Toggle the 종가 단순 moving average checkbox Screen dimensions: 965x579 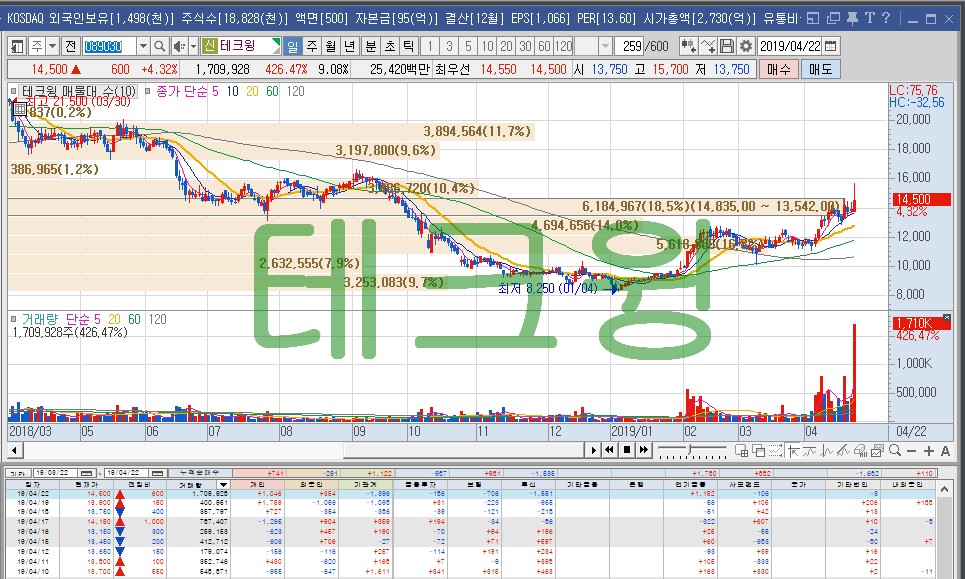tap(147, 91)
